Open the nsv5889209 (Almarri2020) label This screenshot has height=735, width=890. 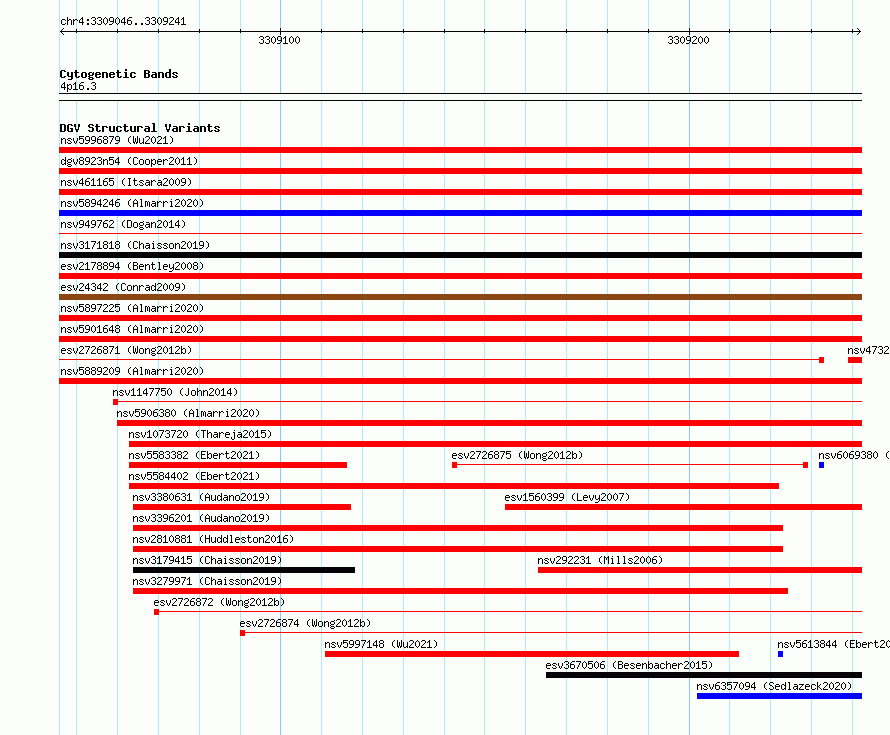click(132, 371)
